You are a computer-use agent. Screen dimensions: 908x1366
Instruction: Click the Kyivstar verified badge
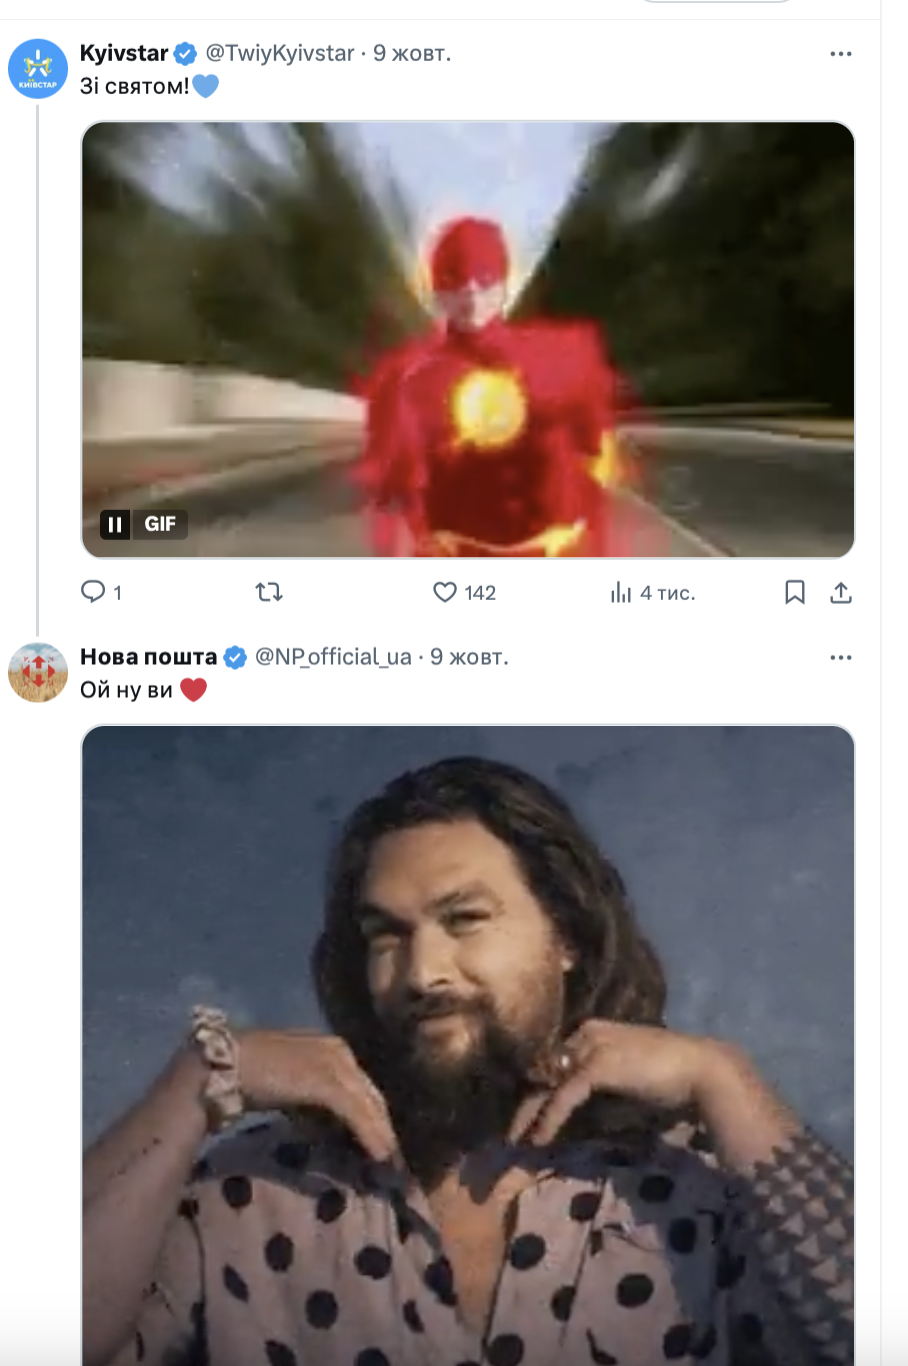186,54
